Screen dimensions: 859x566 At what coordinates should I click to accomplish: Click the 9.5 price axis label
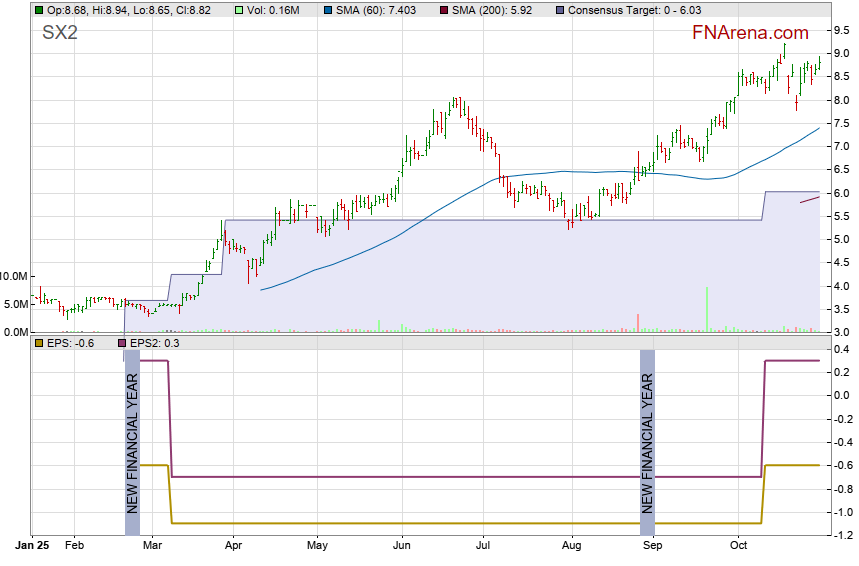tap(841, 30)
